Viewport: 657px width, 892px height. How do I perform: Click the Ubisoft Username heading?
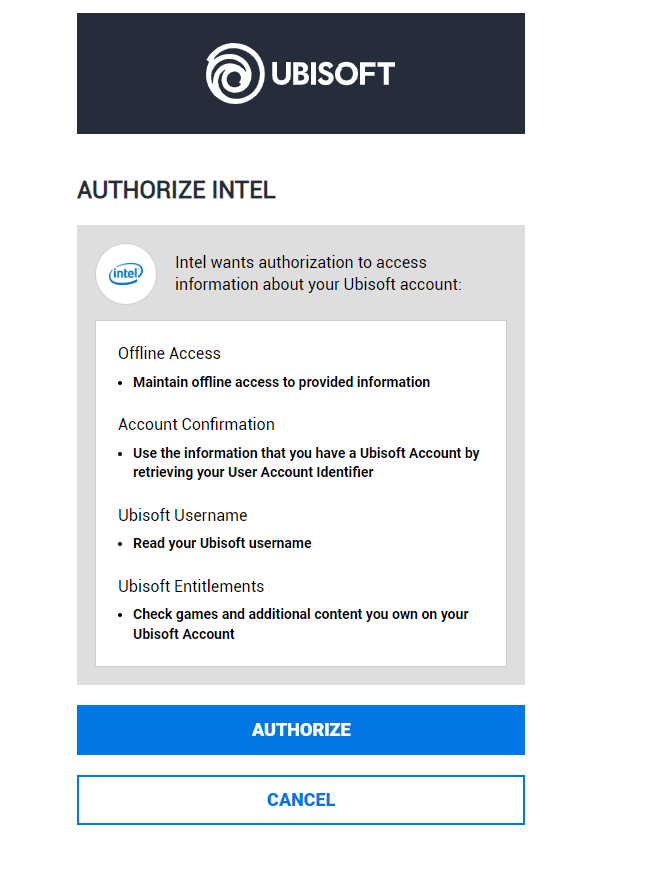point(183,515)
